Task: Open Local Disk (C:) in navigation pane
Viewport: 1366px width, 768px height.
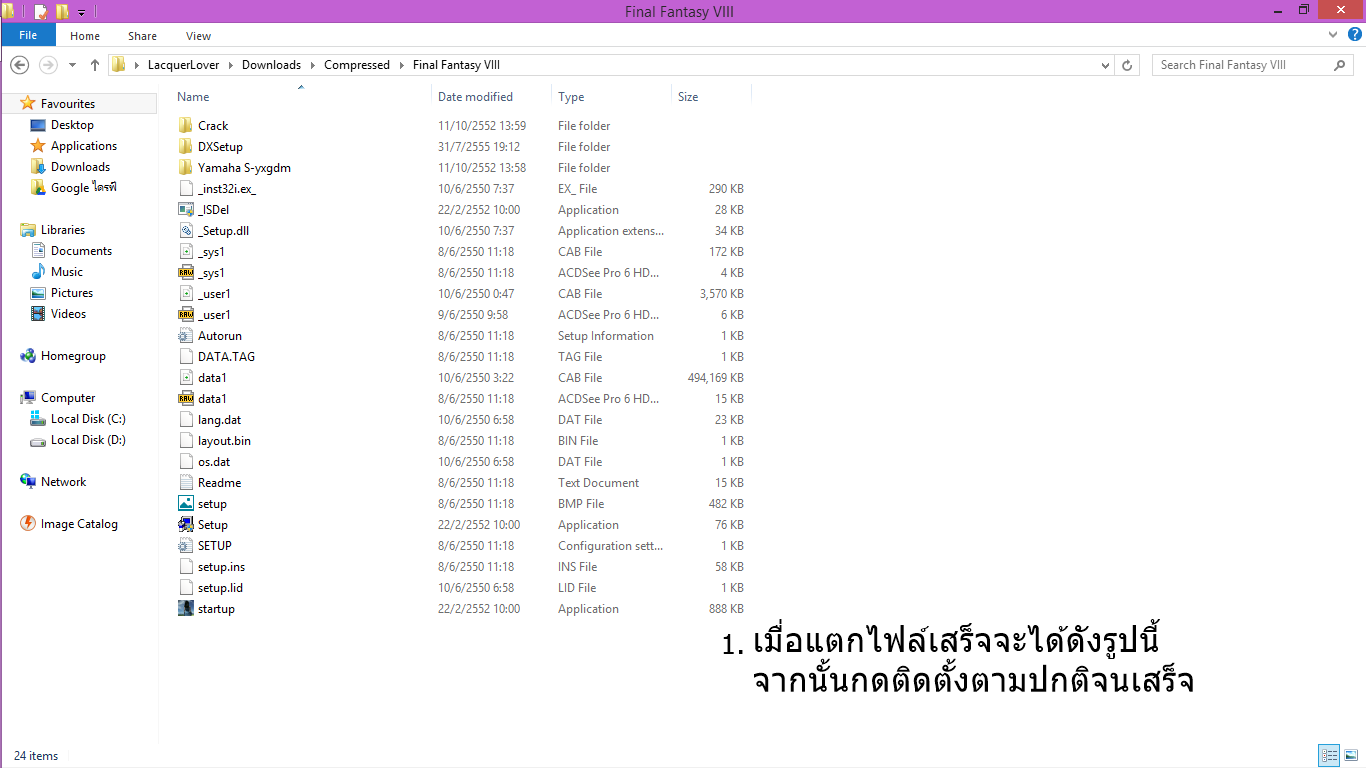Action: [88, 419]
